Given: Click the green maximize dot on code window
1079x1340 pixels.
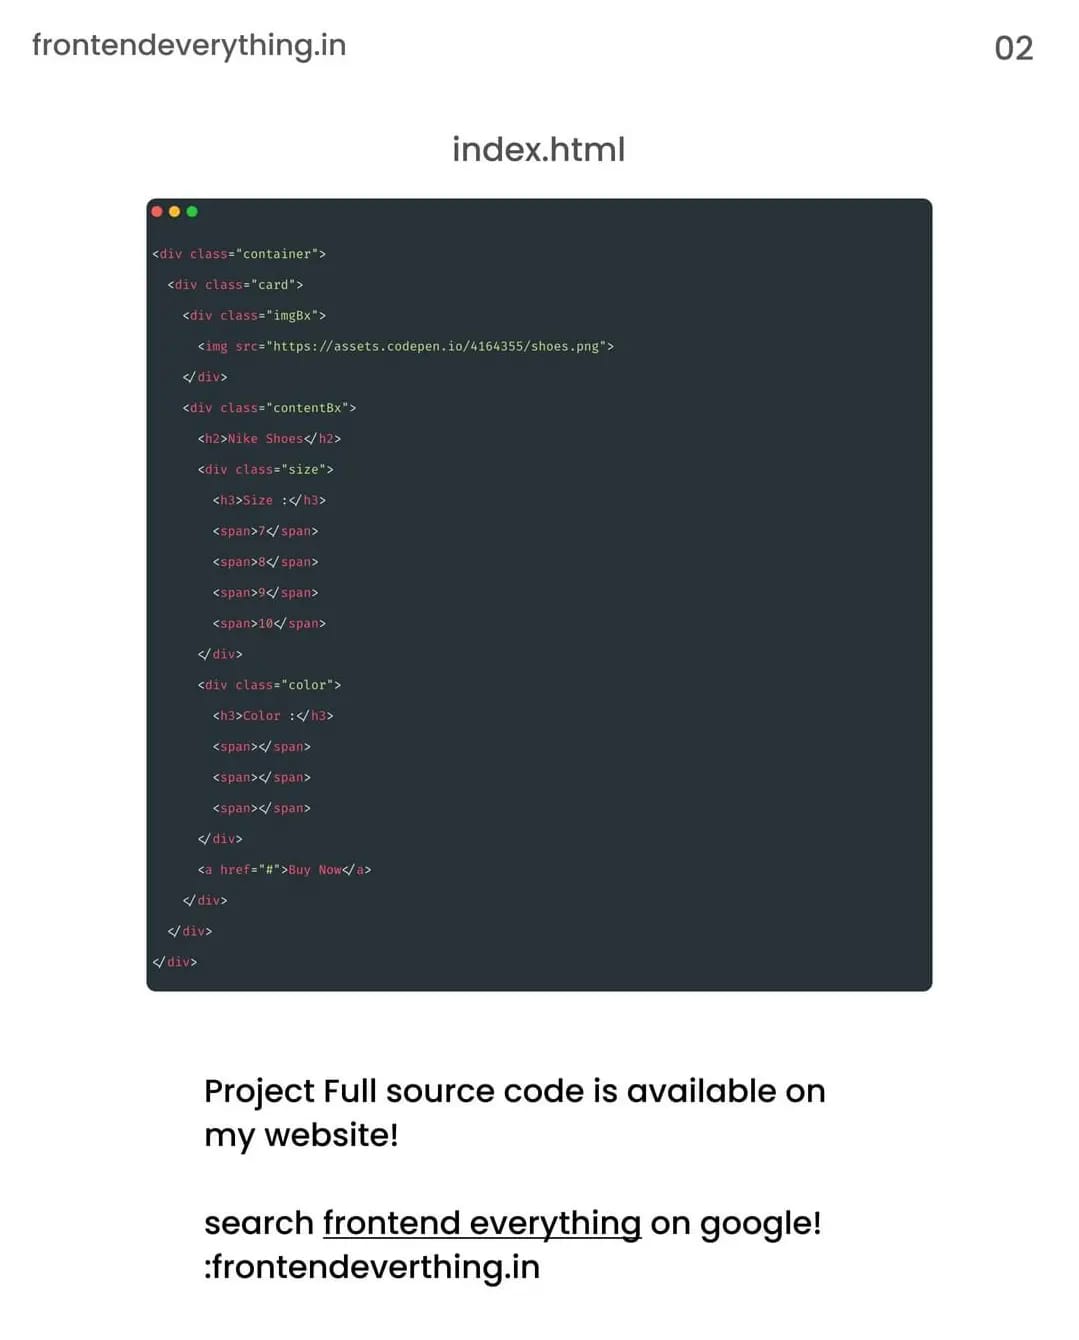Looking at the screenshot, I should 192,211.
